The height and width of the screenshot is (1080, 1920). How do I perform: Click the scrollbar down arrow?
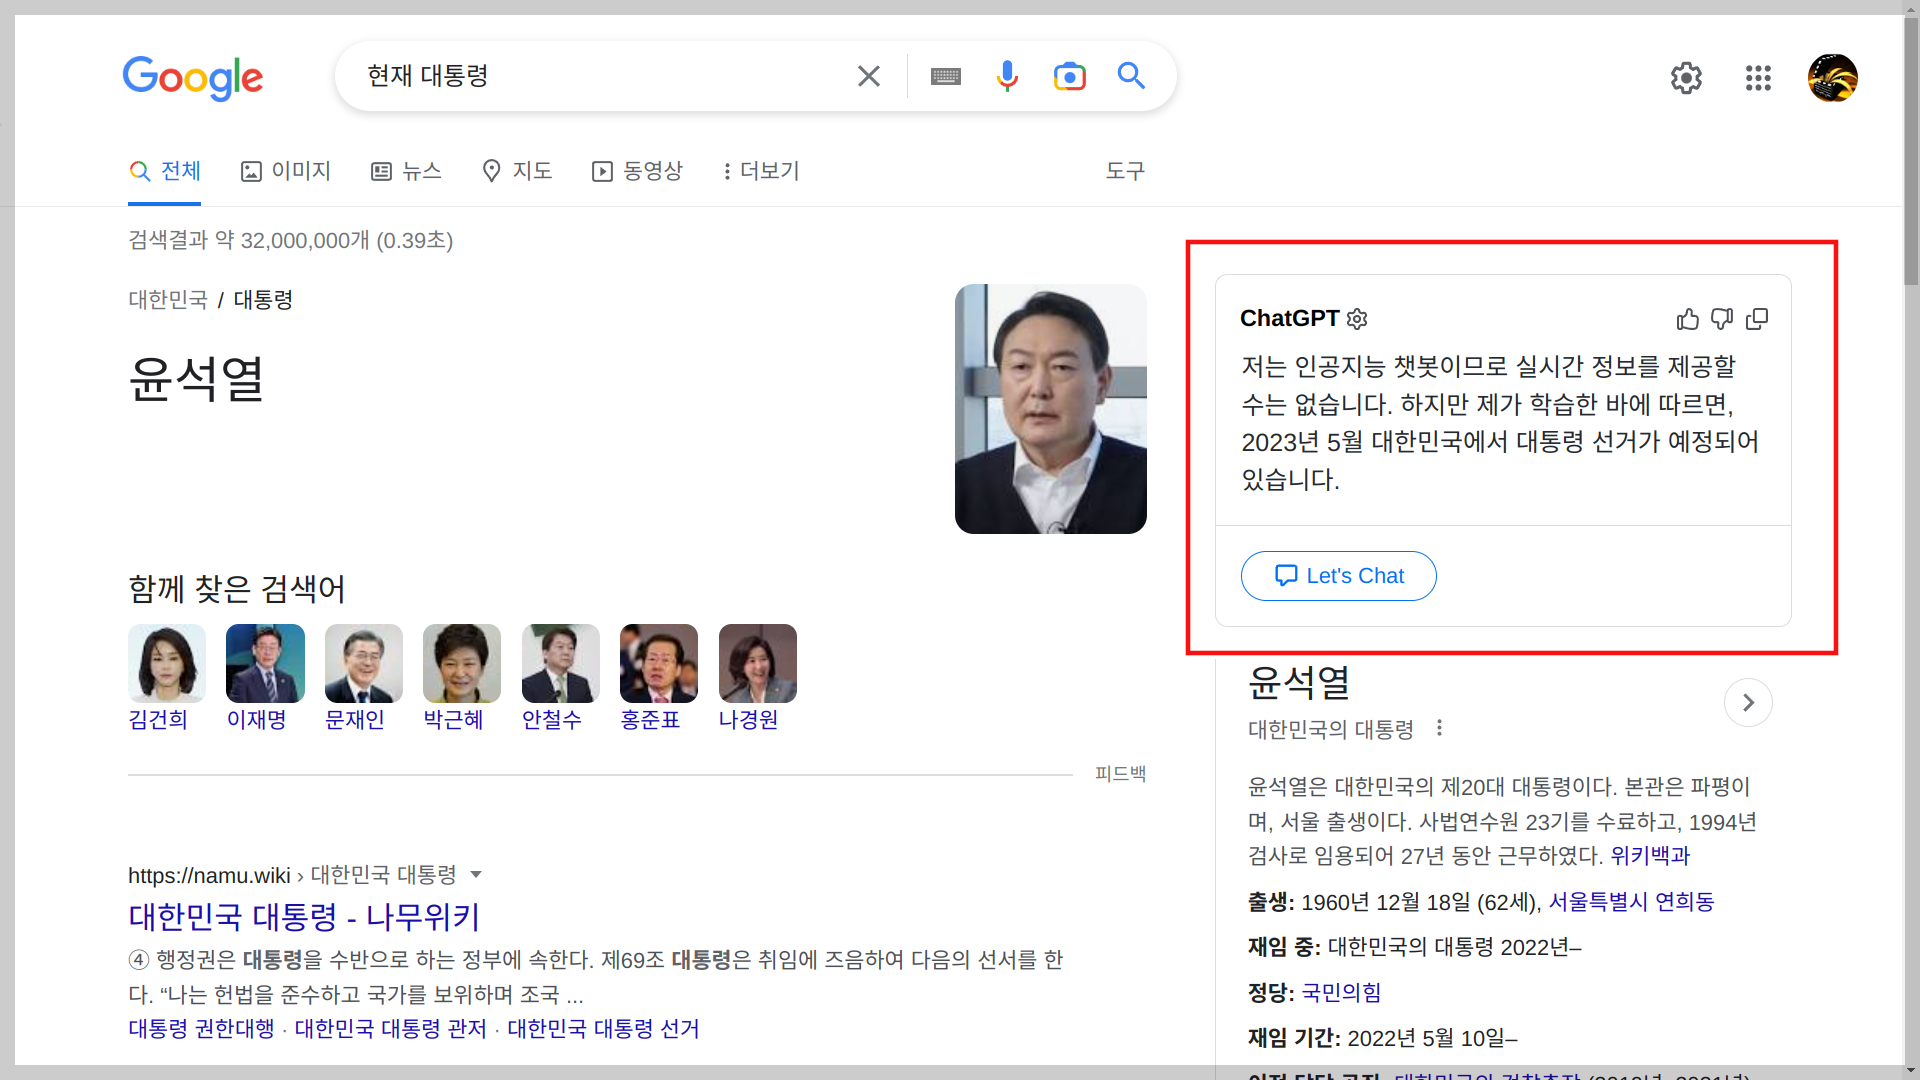(x=1911, y=1071)
